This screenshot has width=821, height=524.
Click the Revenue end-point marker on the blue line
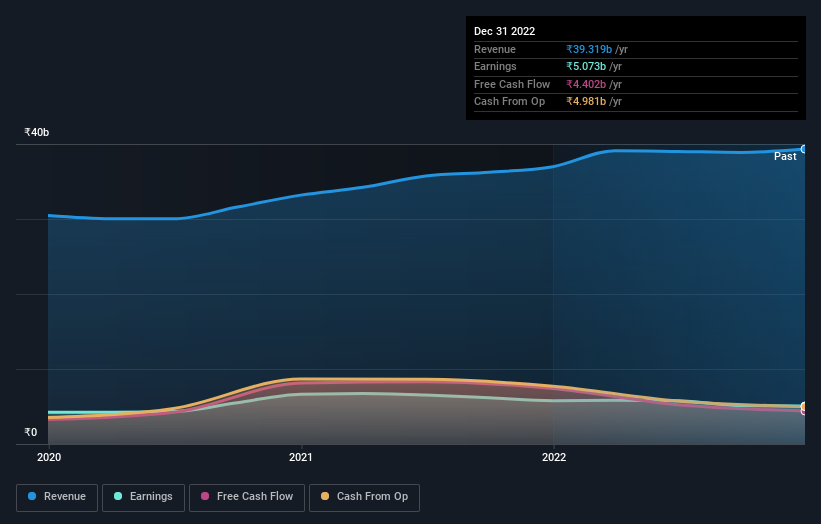(804, 149)
